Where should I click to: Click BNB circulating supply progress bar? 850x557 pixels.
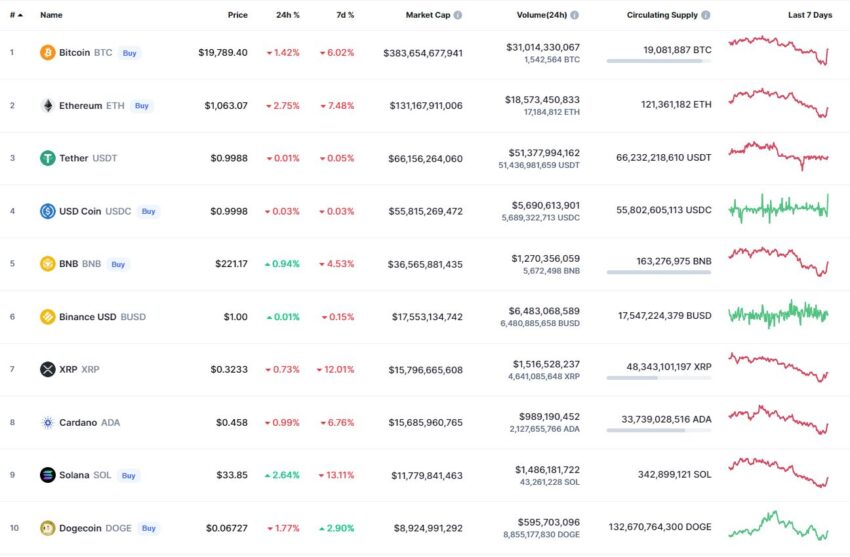pos(659,272)
